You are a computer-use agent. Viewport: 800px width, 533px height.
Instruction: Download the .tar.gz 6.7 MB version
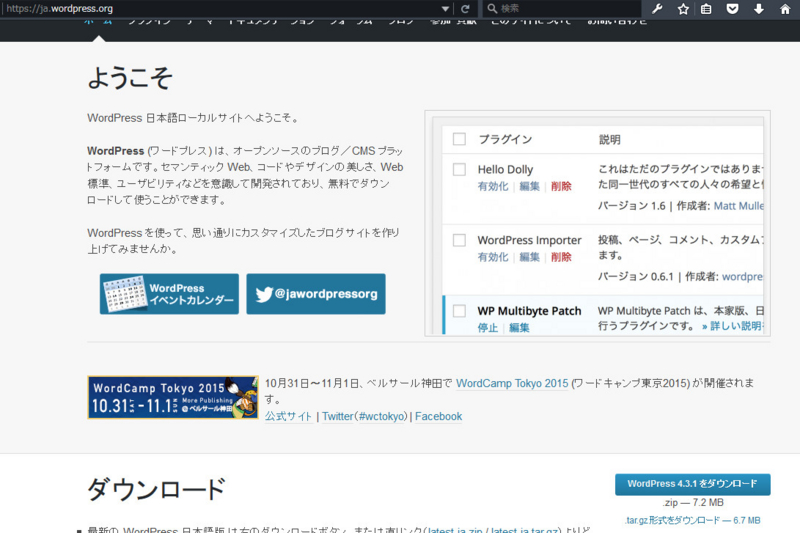pos(692,520)
